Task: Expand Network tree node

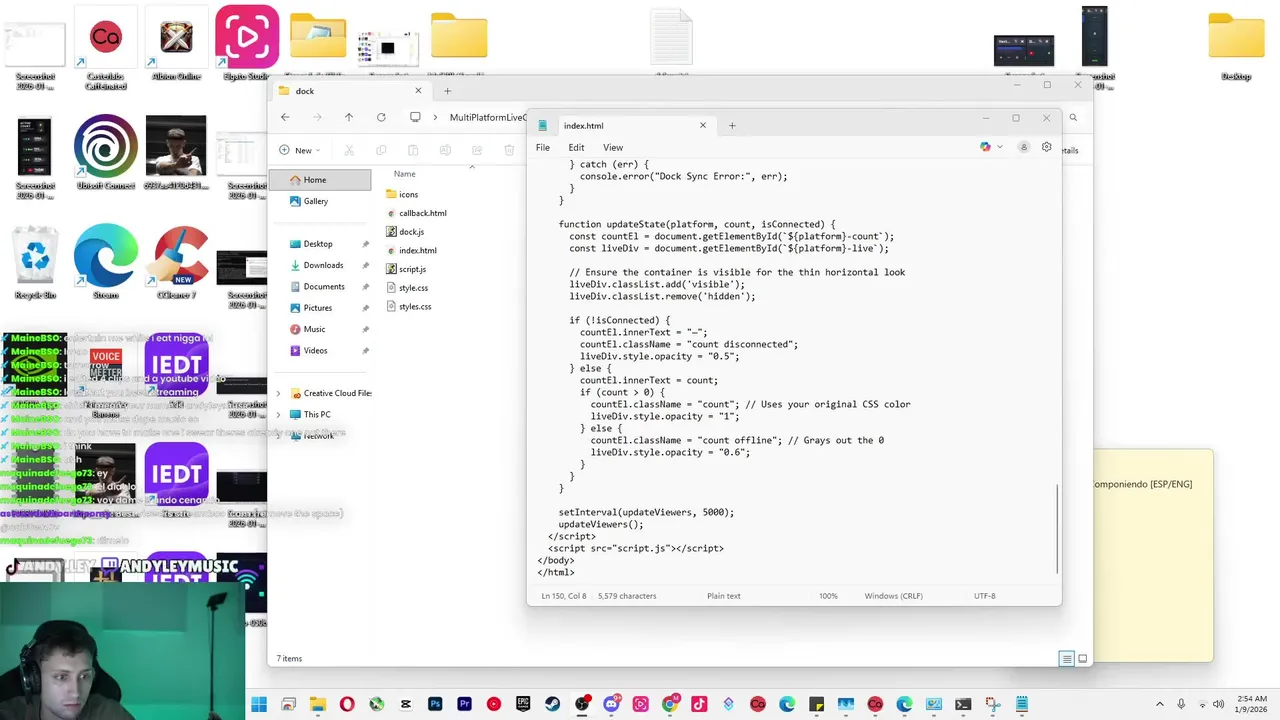Action: tap(279, 436)
